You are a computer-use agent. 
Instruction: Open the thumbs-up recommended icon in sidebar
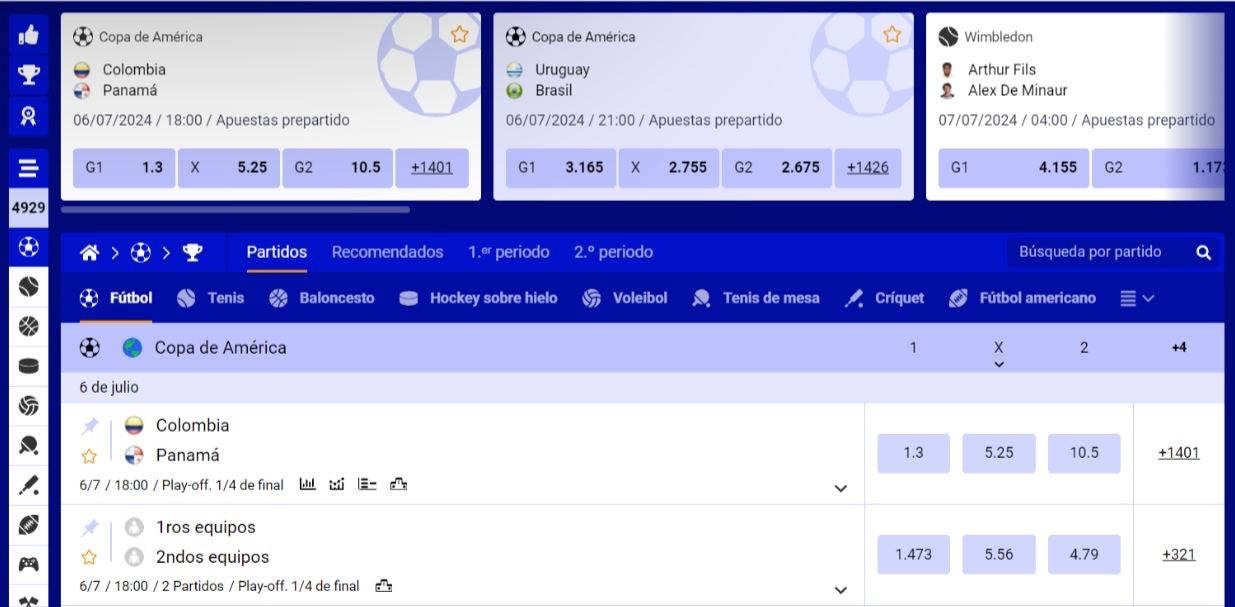pos(28,36)
